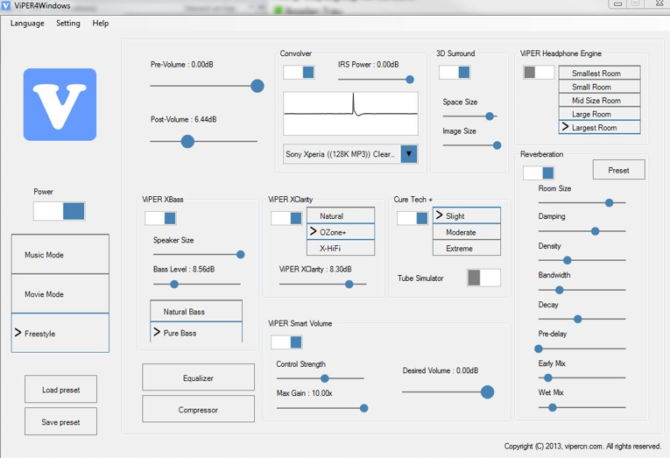Toggle the ViPER XBass switch
The height and width of the screenshot is (458, 670).
pyautogui.click(x=160, y=218)
